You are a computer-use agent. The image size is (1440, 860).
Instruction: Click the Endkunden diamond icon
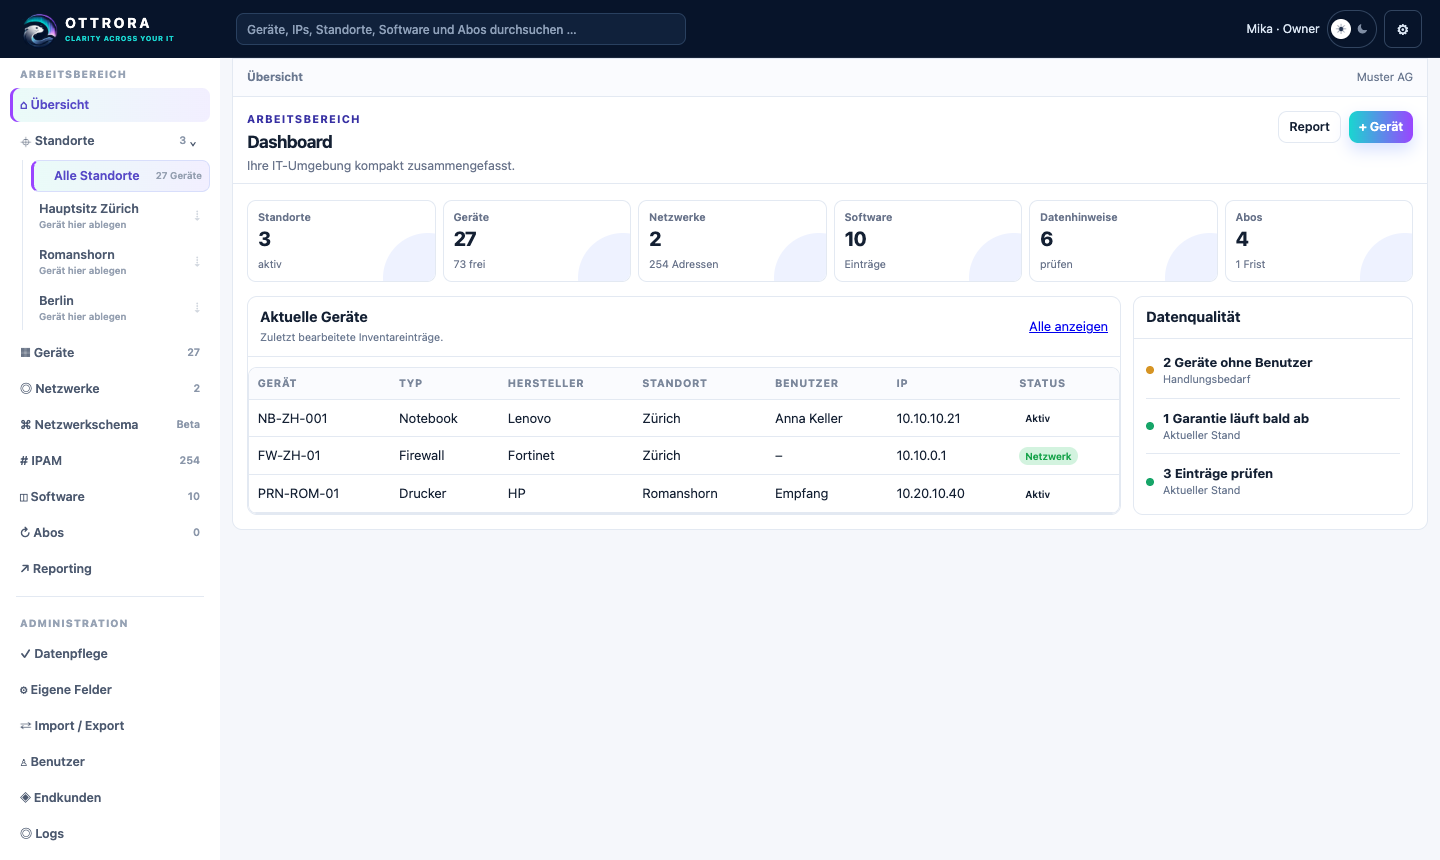coord(26,798)
